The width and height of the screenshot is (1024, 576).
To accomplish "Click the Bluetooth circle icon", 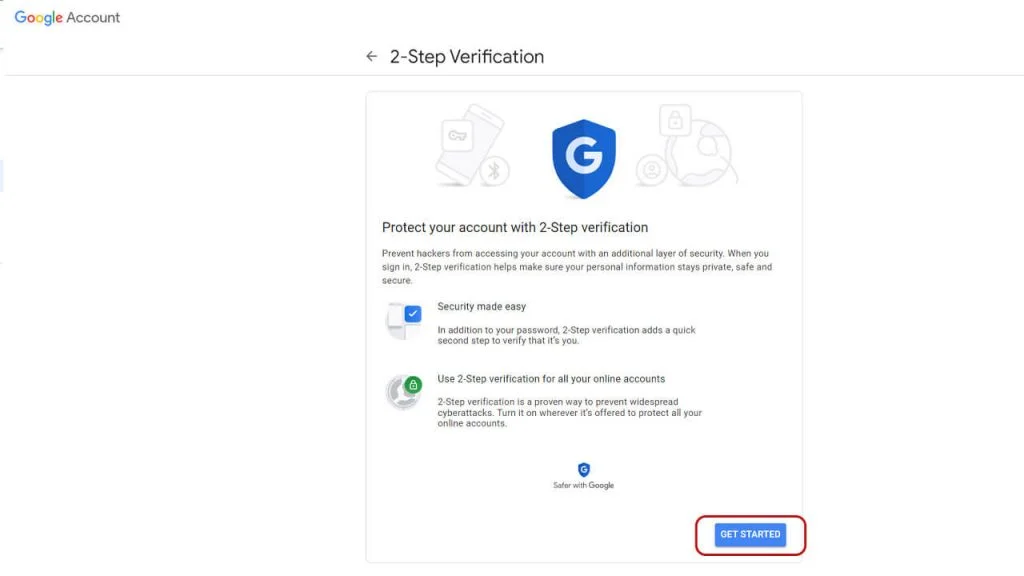I will (x=494, y=171).
